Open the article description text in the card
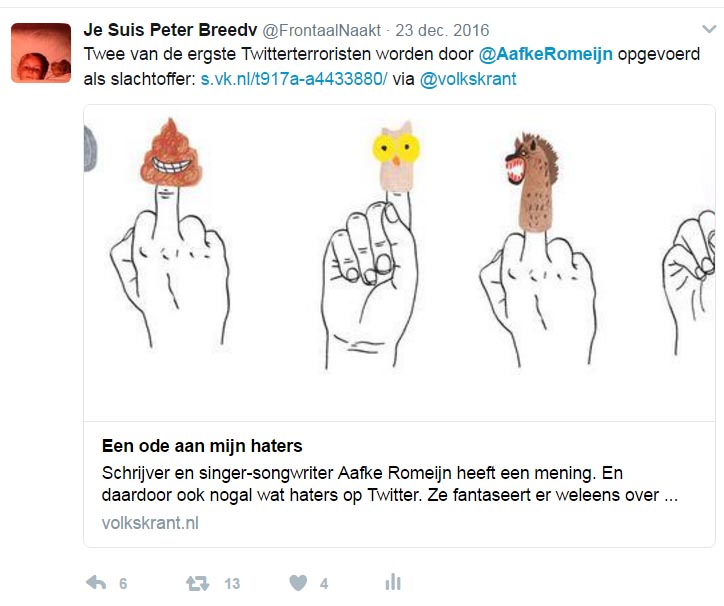 click(x=389, y=484)
